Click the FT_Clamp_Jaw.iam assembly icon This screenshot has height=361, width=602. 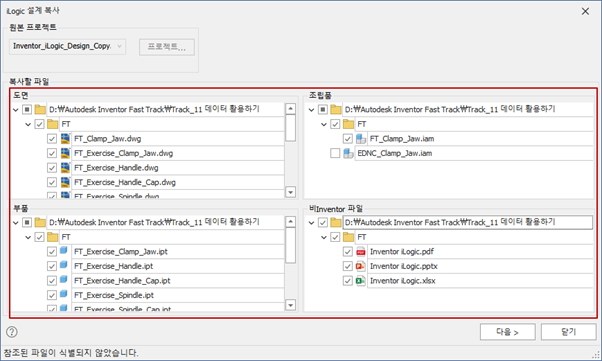[x=361, y=138]
